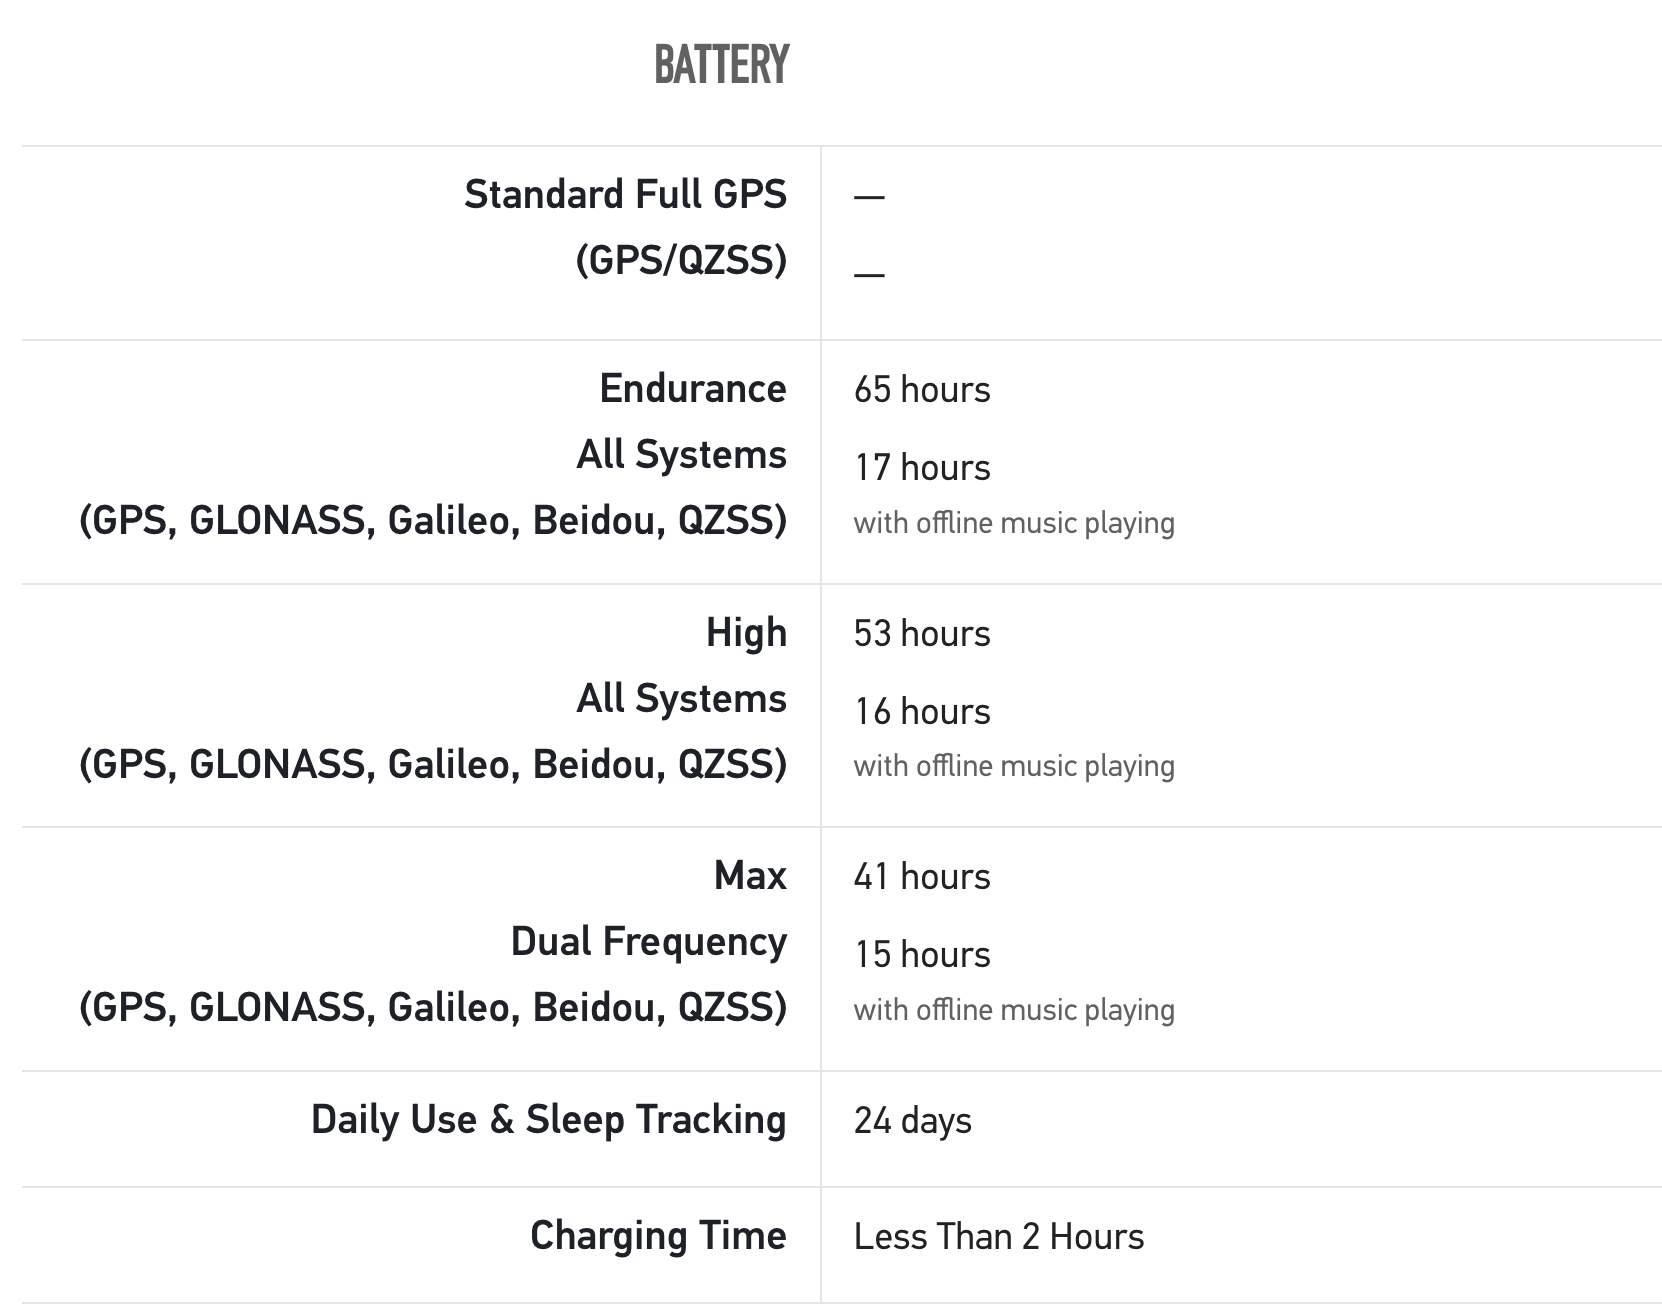Select the High mode label
This screenshot has width=1662, height=1316.
(x=745, y=632)
